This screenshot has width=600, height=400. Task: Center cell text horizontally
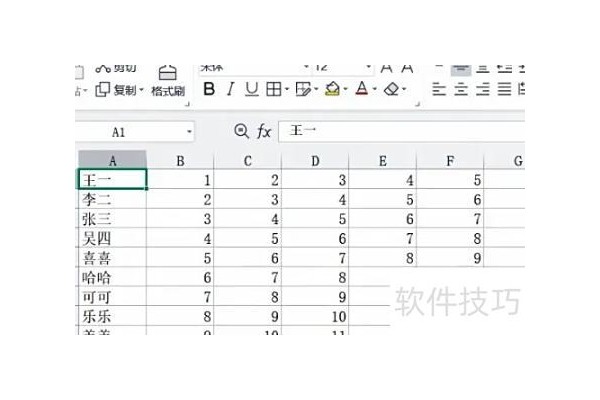click(461, 90)
